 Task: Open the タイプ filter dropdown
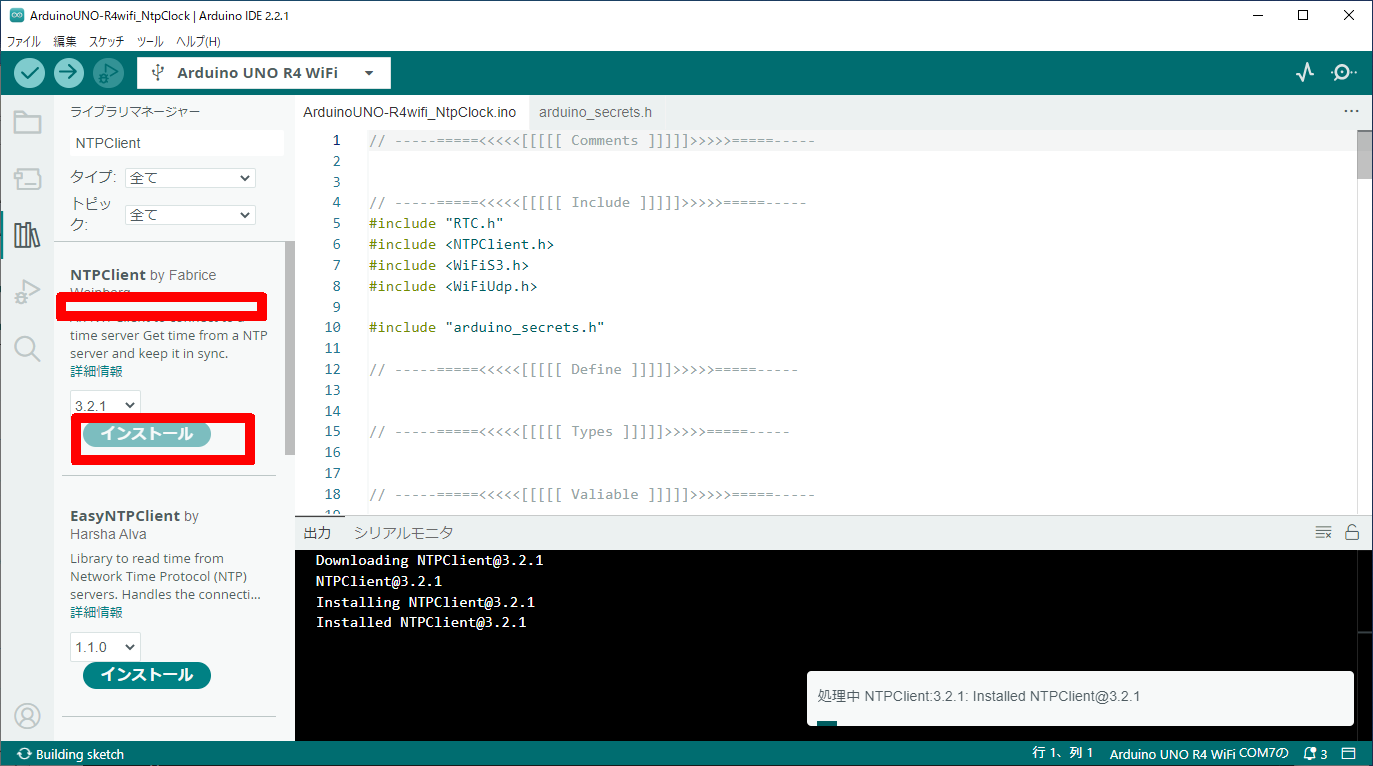click(190, 178)
